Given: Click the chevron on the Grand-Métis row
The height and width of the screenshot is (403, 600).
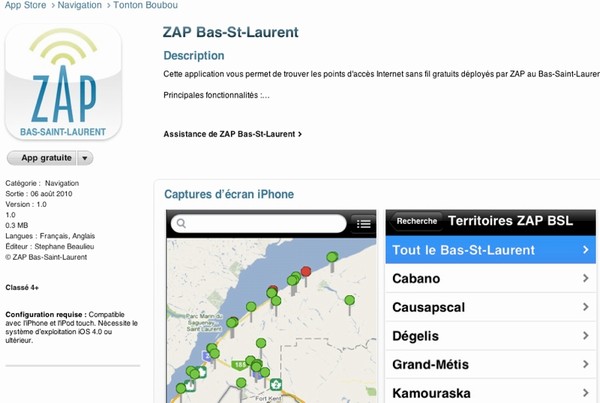Looking at the screenshot, I should [585, 364].
